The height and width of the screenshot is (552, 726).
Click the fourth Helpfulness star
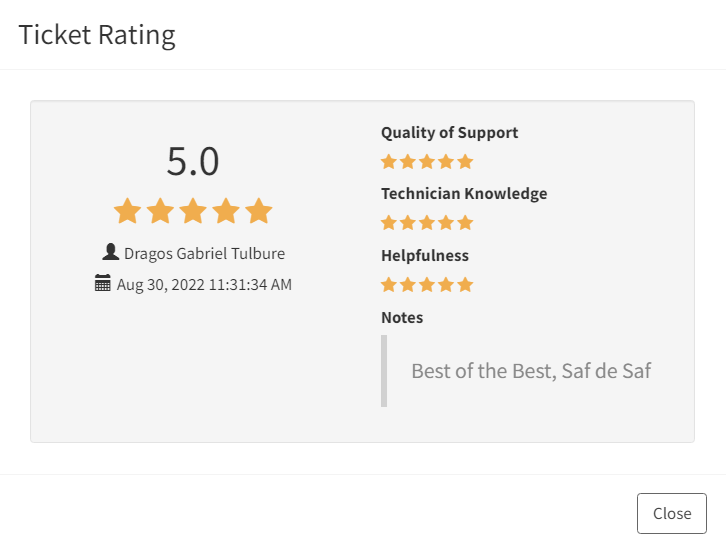[446, 284]
